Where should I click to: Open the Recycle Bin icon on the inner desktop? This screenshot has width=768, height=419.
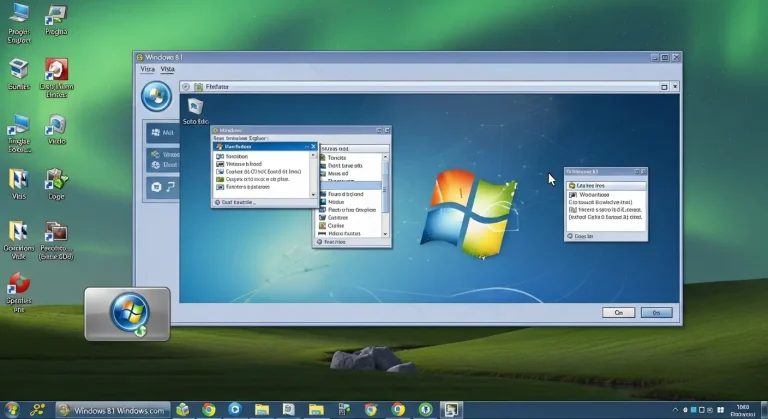[195, 106]
